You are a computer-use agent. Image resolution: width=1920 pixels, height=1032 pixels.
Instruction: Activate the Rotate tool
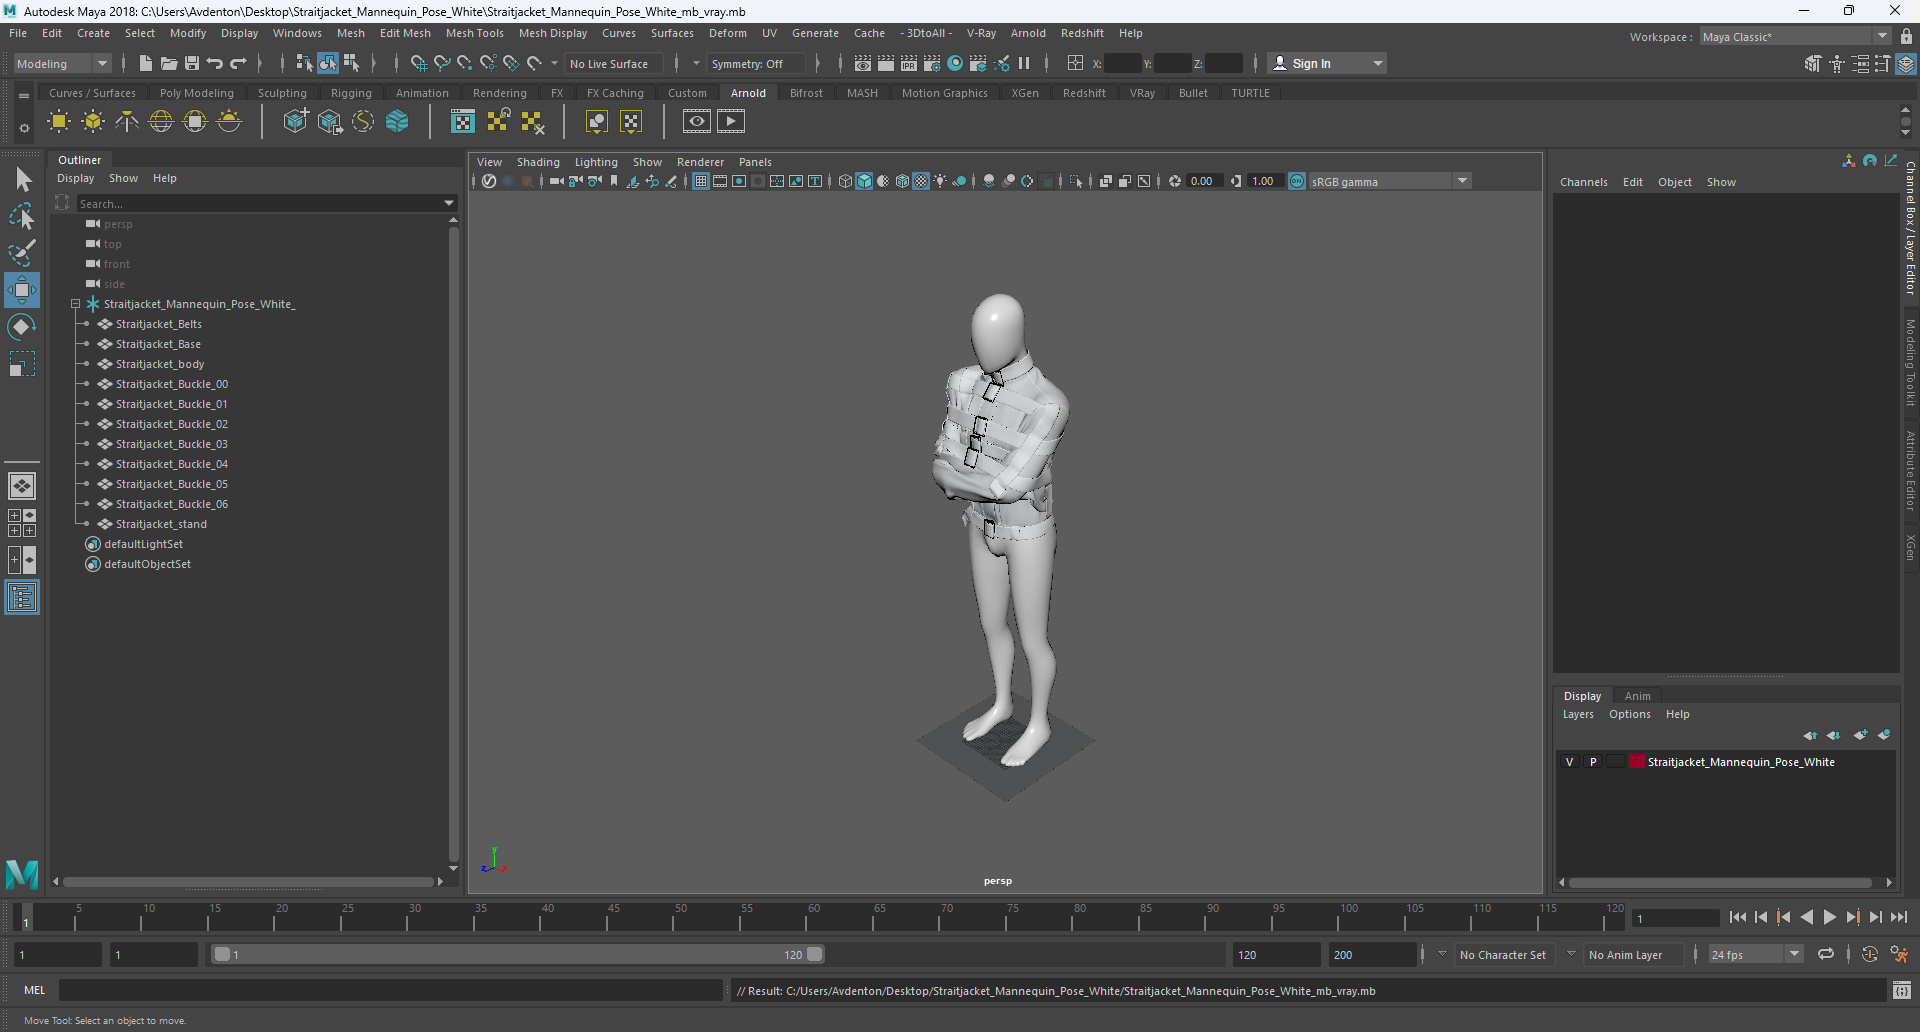pos(22,328)
